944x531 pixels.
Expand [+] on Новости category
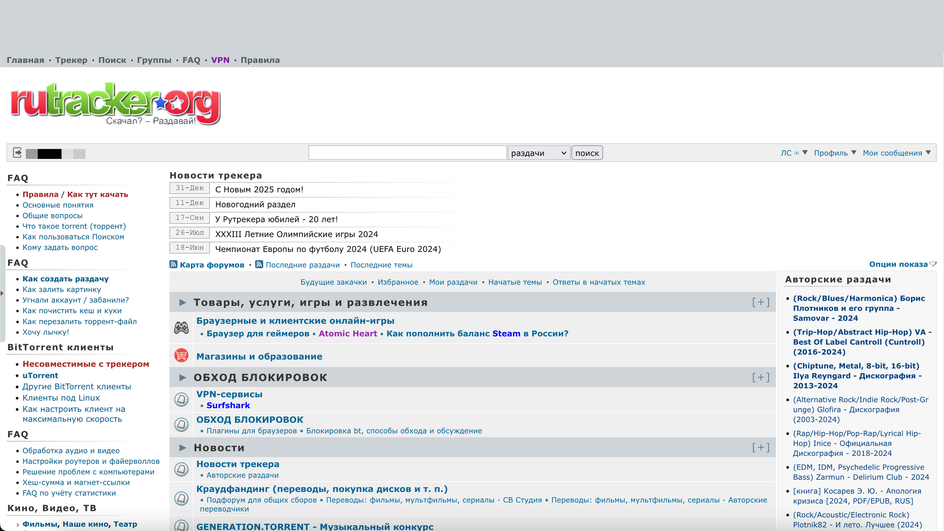click(760, 447)
